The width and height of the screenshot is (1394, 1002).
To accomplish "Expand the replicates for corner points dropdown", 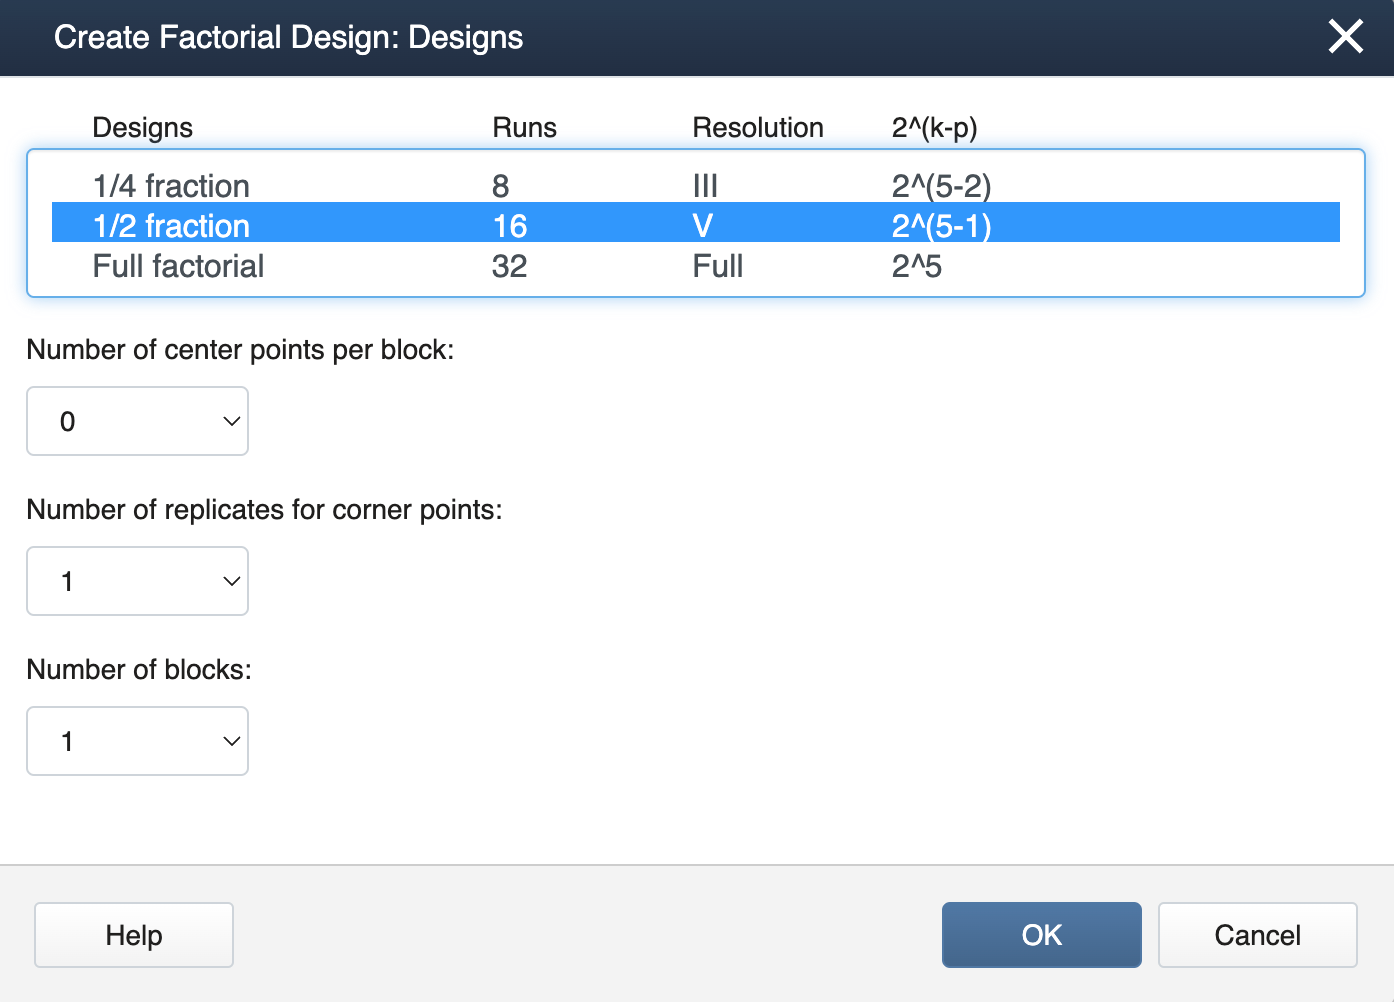I will (x=138, y=581).
